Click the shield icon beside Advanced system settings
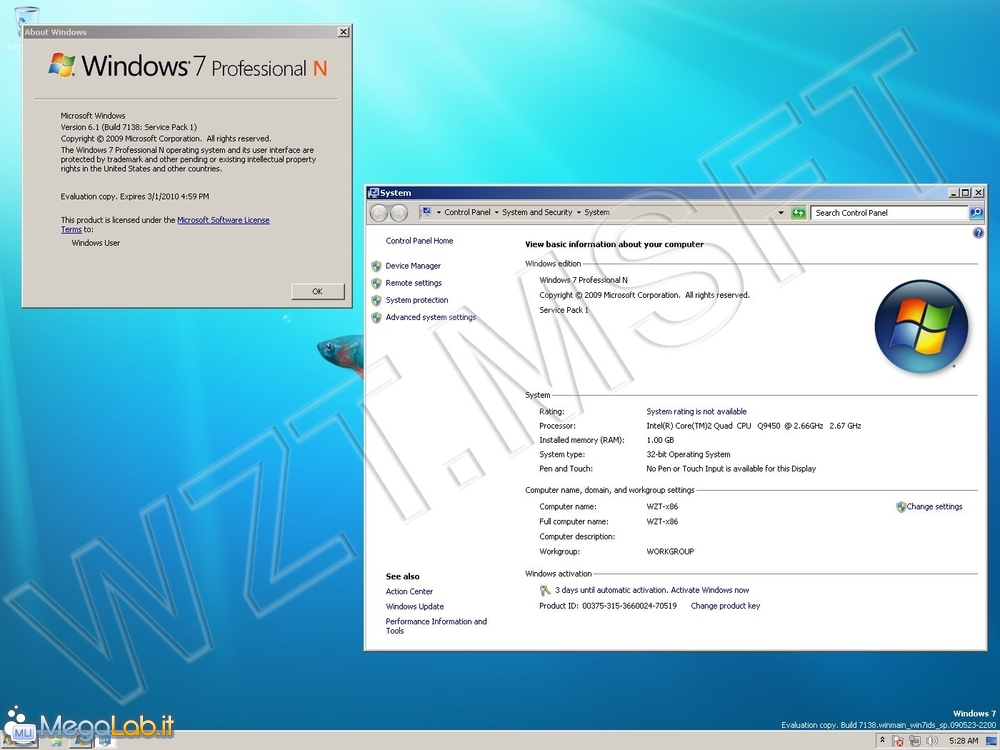Image resolution: width=1000 pixels, height=750 pixels. coord(376,318)
